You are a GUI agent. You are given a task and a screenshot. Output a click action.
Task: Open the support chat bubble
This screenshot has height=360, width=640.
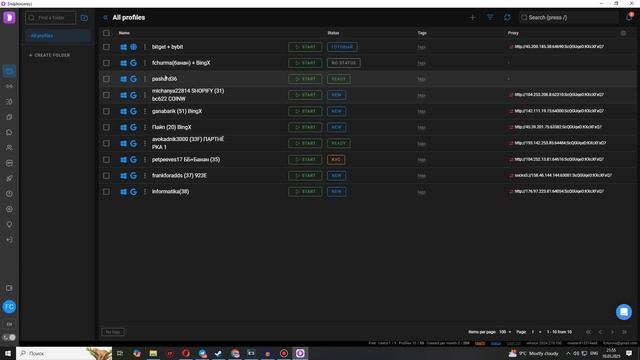click(624, 312)
